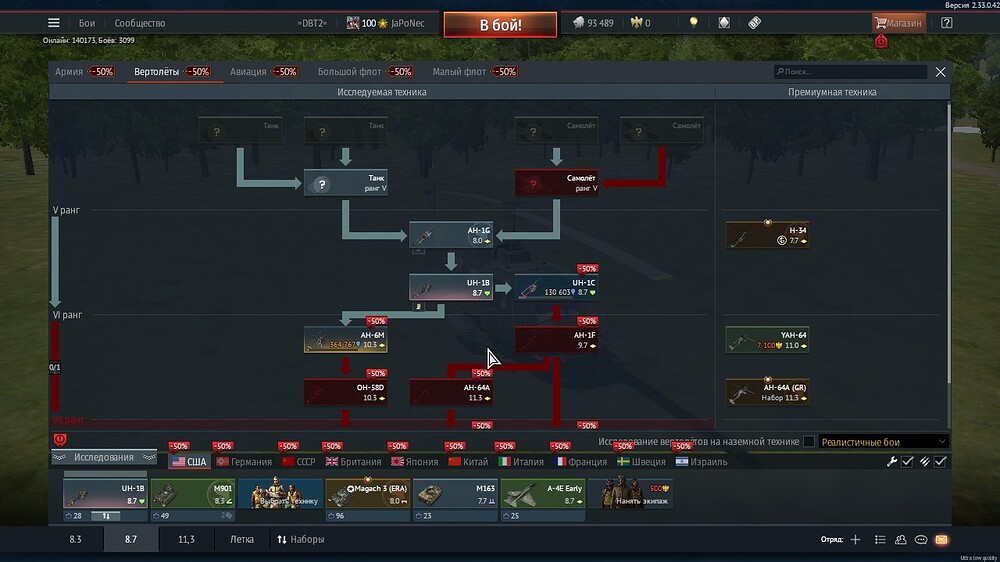Image resolution: width=1000 pixels, height=562 pixels.
Task: Open the Магазин store
Action: (898, 23)
